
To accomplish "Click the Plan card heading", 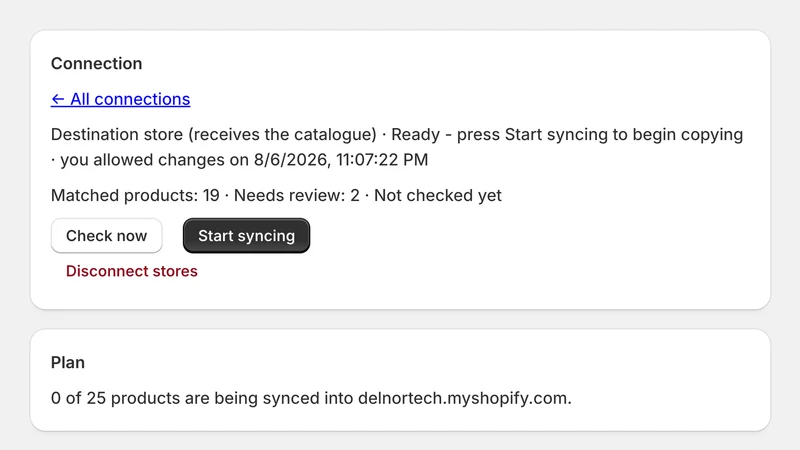I will 68,362.
